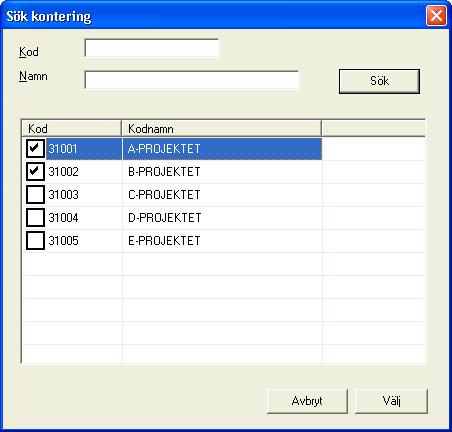Focus the Kod input field
Viewport: 452px width, 432px height.
[x=152, y=48]
